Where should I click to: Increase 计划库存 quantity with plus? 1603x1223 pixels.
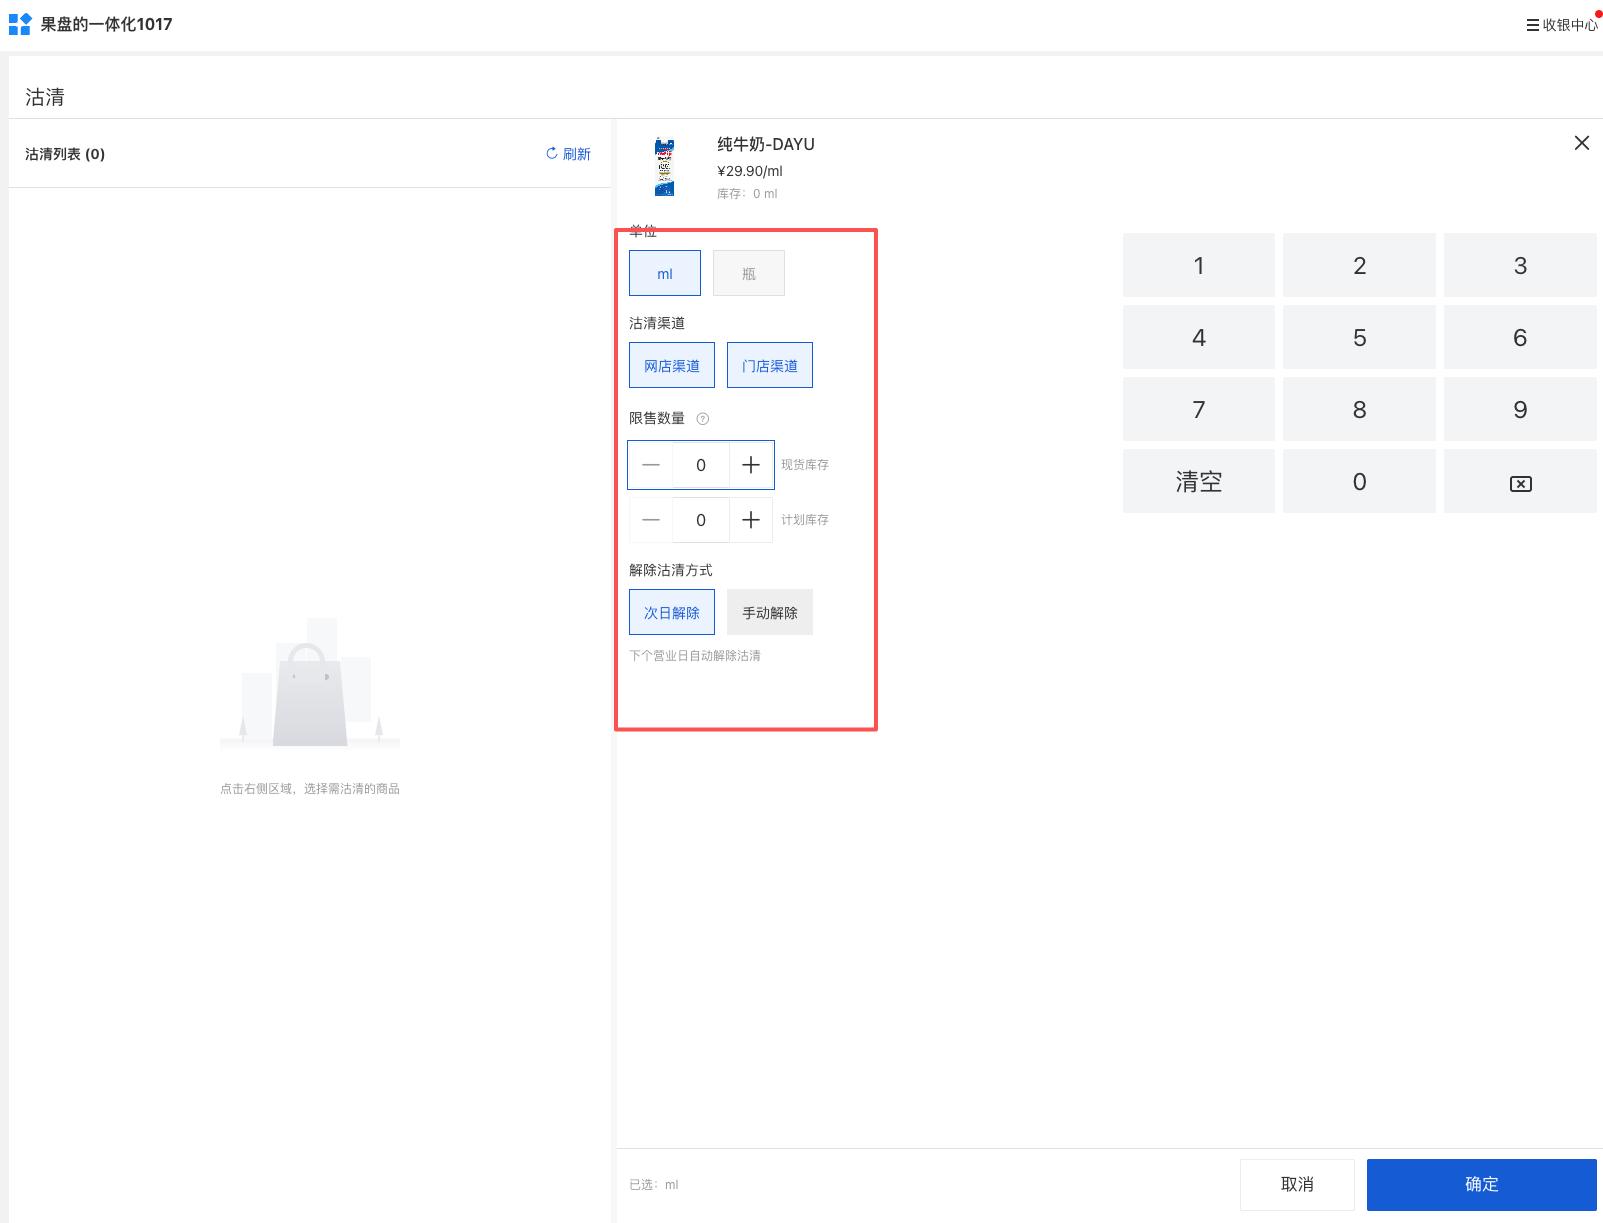click(751, 520)
